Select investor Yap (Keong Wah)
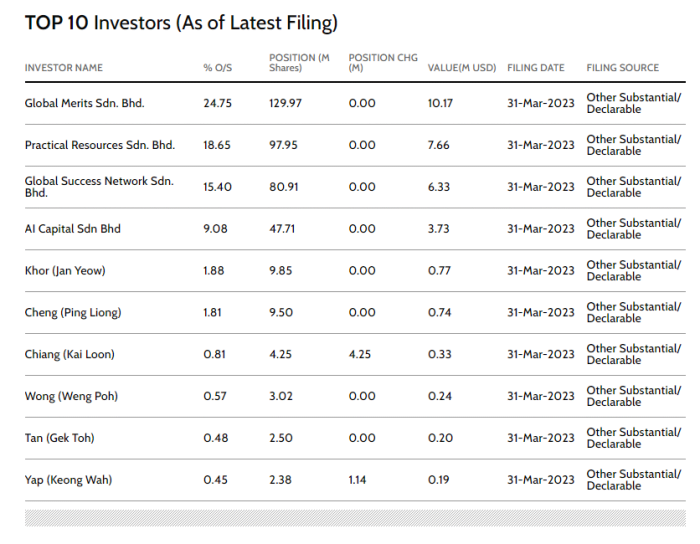The height and width of the screenshot is (544, 700). (68, 480)
